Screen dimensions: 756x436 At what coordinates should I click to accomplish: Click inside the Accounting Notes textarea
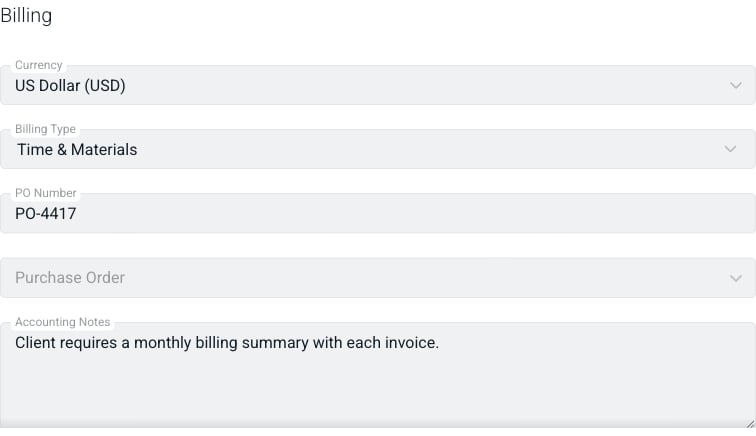click(378, 375)
